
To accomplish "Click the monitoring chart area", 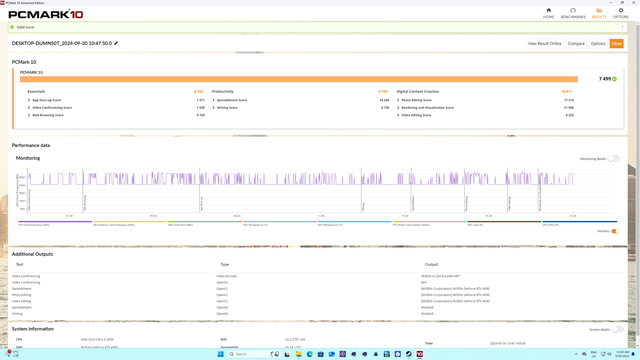I will [x=321, y=190].
